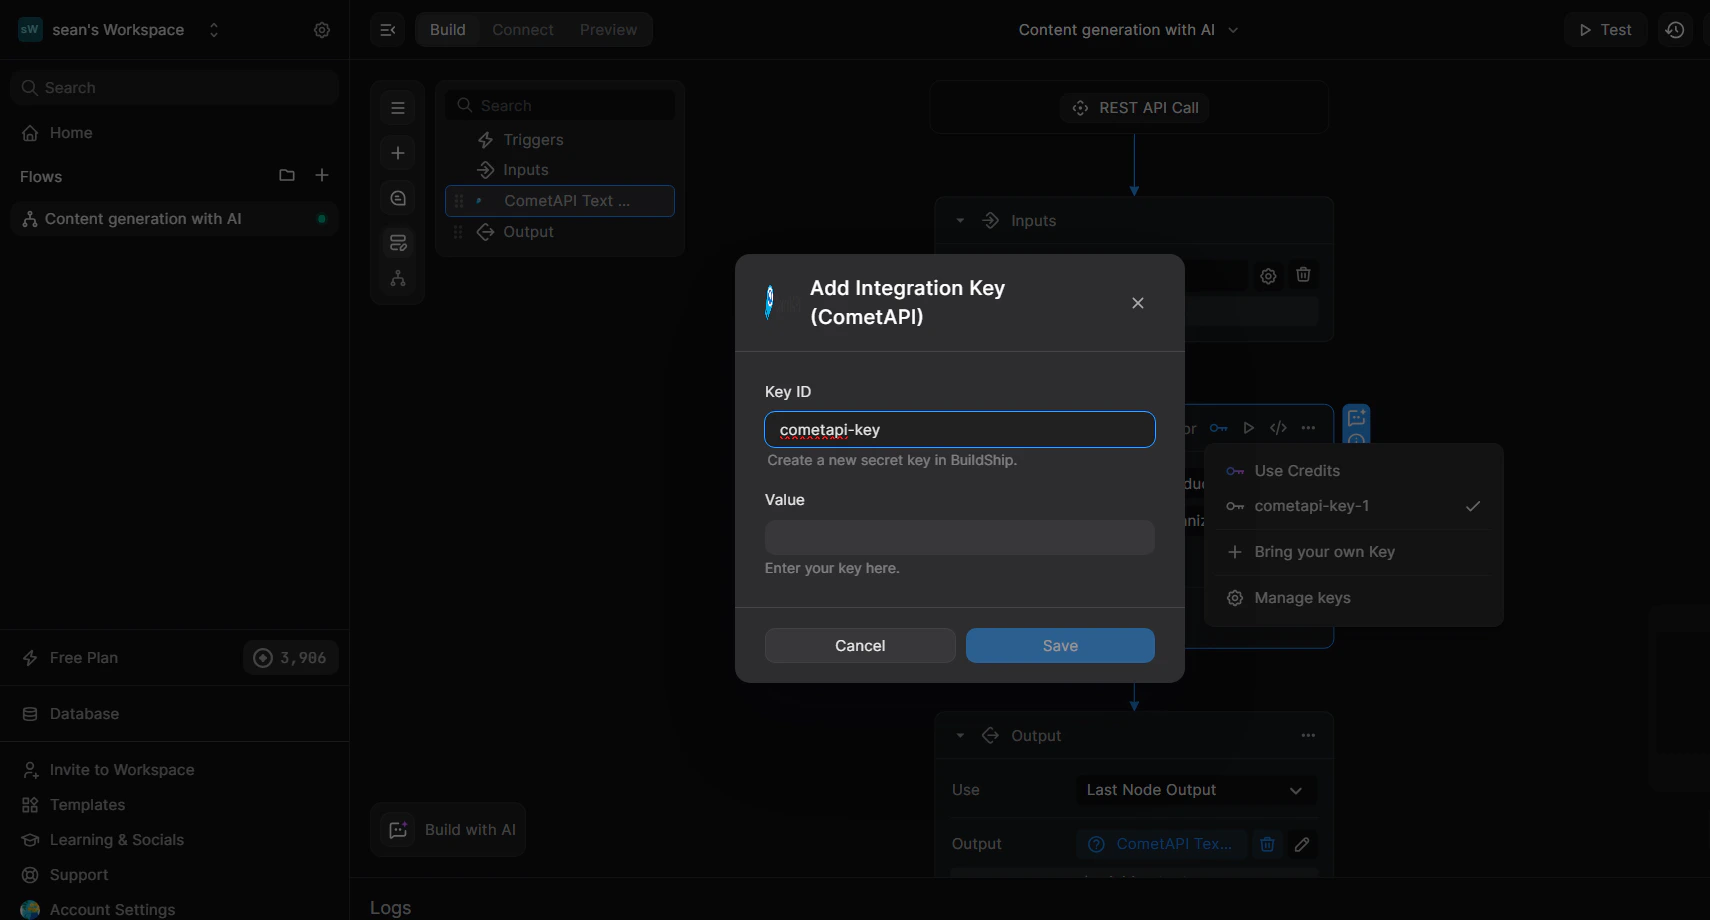Delete the Output value trash icon
Screen dimensions: 1710x920
[1267, 844]
